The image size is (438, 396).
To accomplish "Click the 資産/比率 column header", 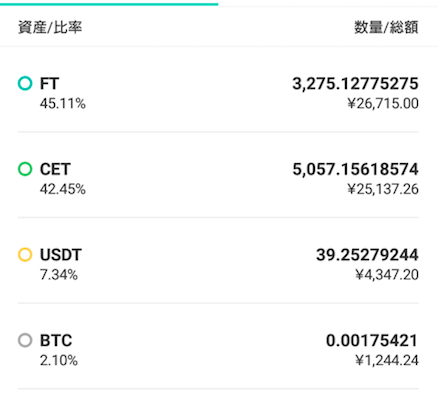I will point(50,27).
